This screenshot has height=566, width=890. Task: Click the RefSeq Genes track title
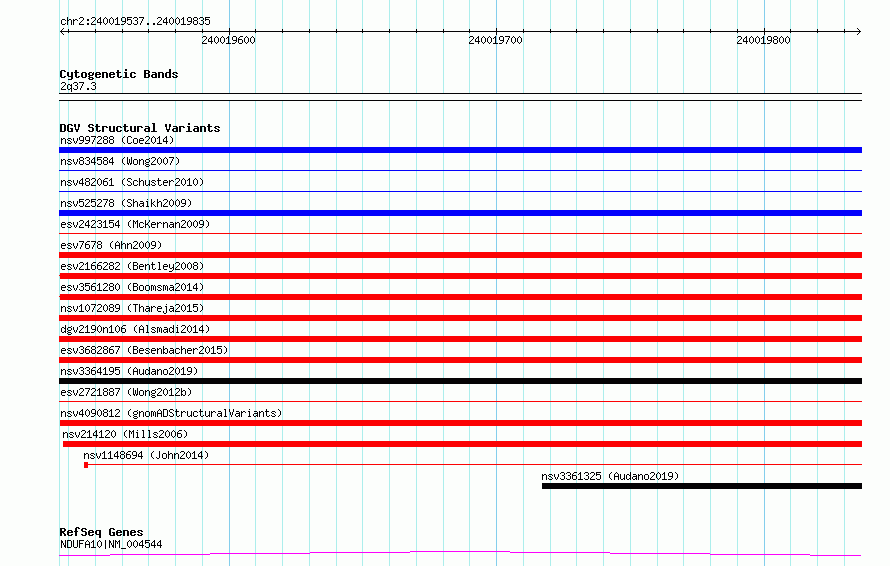point(101,532)
